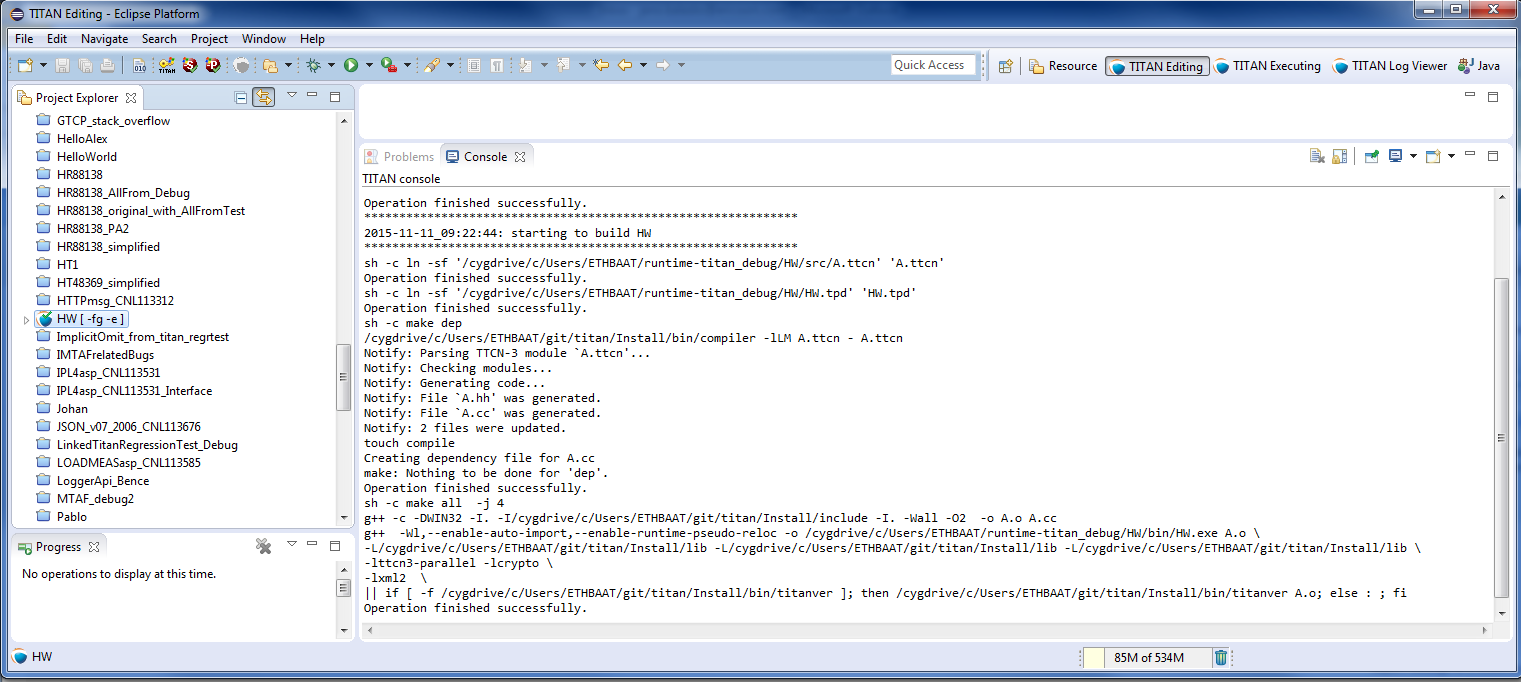Open the Search dropdown arrow
The image size is (1521, 682).
tap(450, 65)
